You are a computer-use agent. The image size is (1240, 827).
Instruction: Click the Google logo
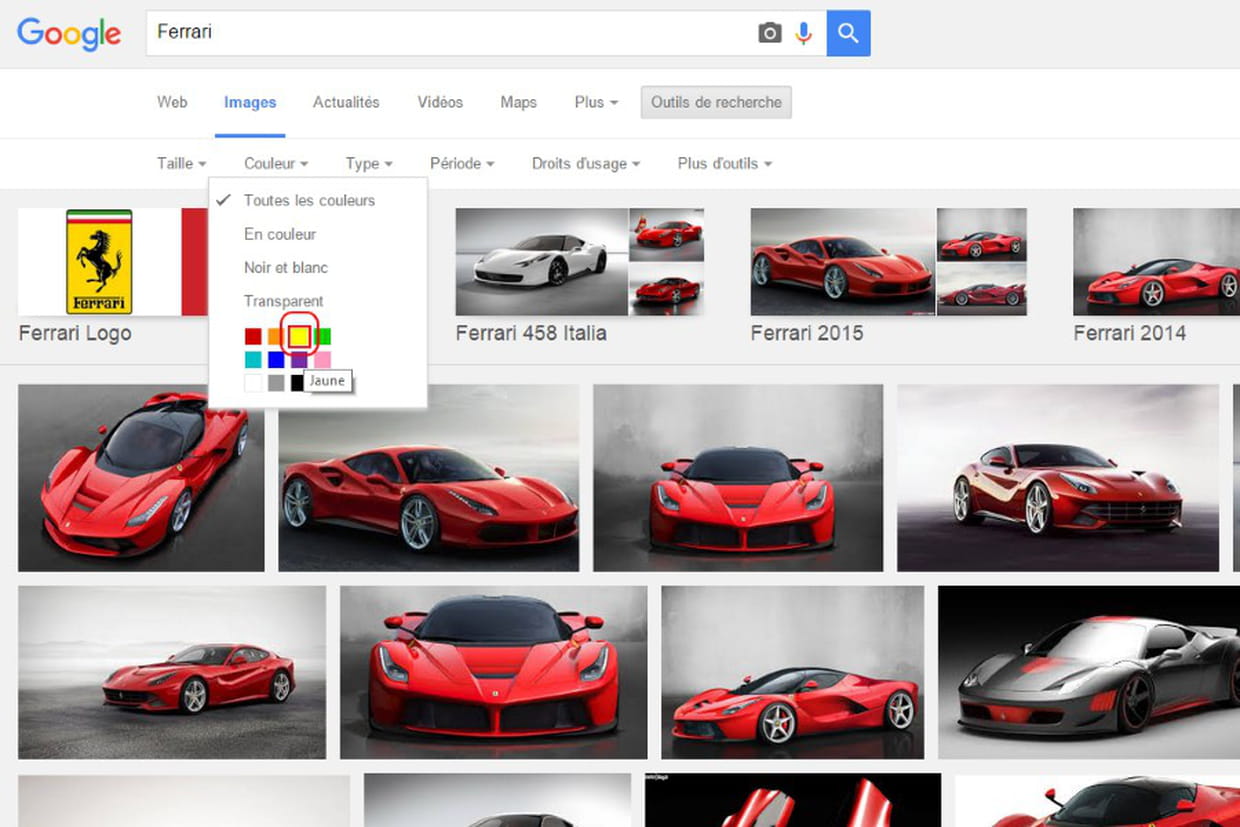[69, 33]
